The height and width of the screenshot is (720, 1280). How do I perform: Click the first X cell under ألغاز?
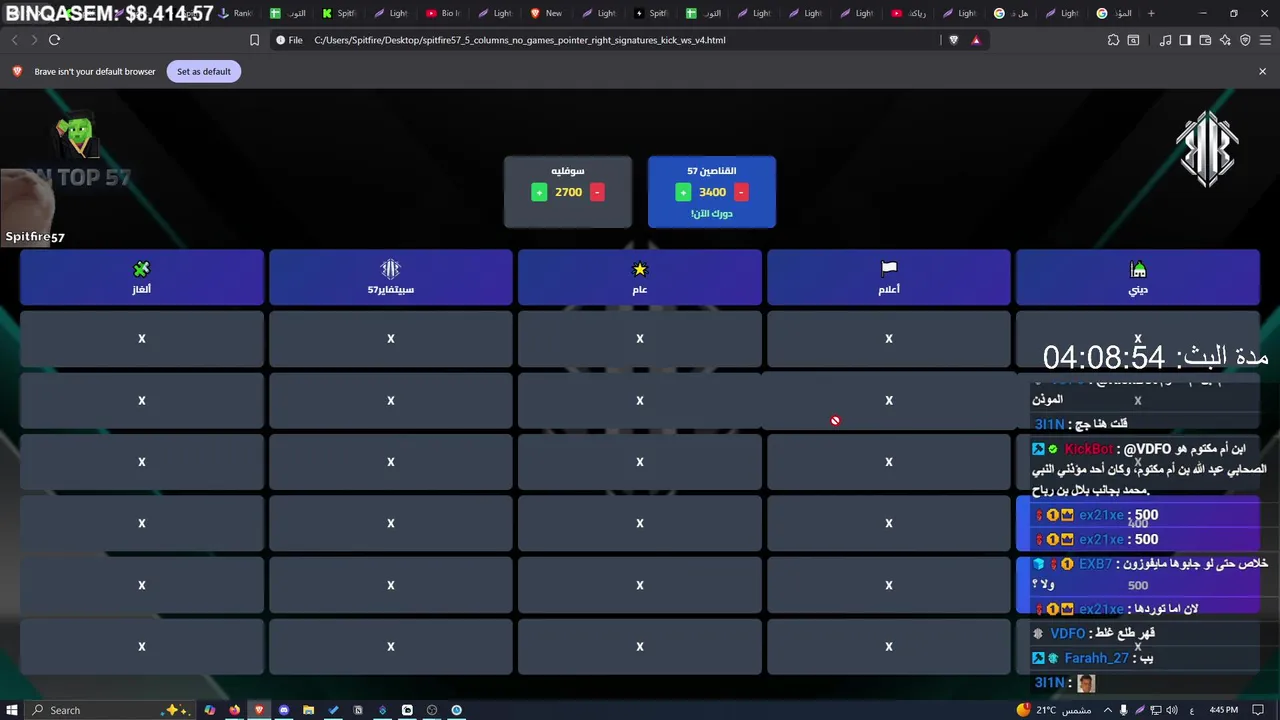[142, 339]
